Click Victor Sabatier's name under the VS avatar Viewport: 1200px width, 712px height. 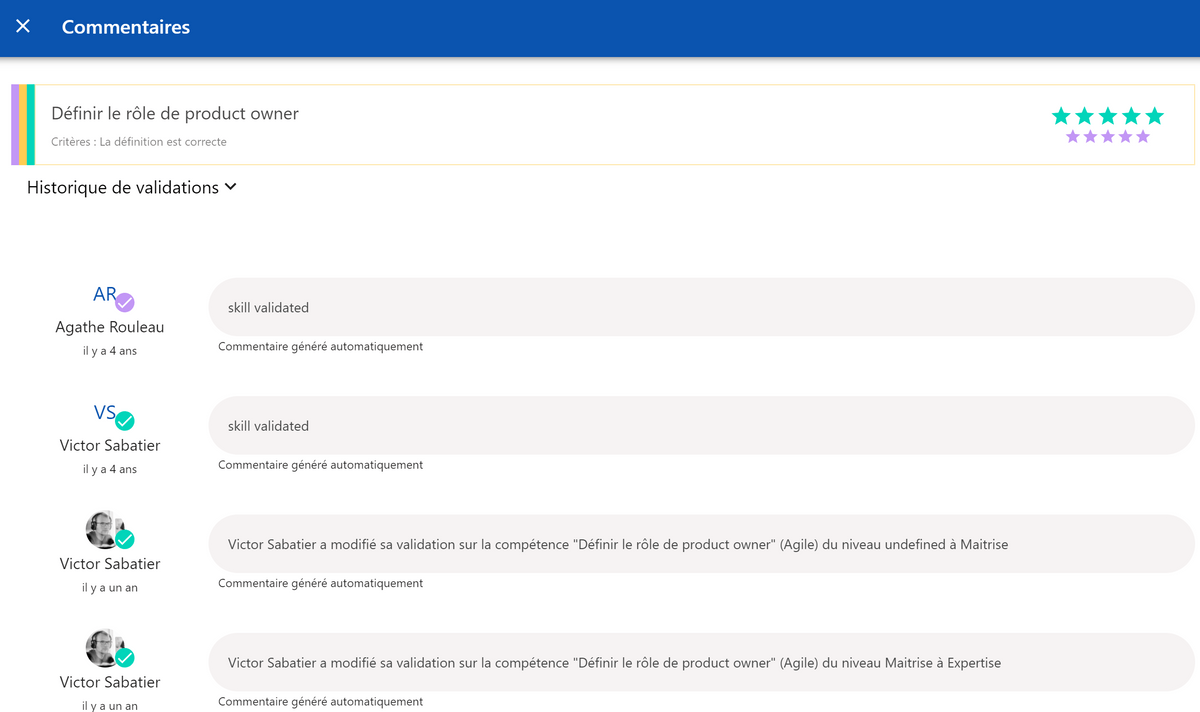pos(110,445)
